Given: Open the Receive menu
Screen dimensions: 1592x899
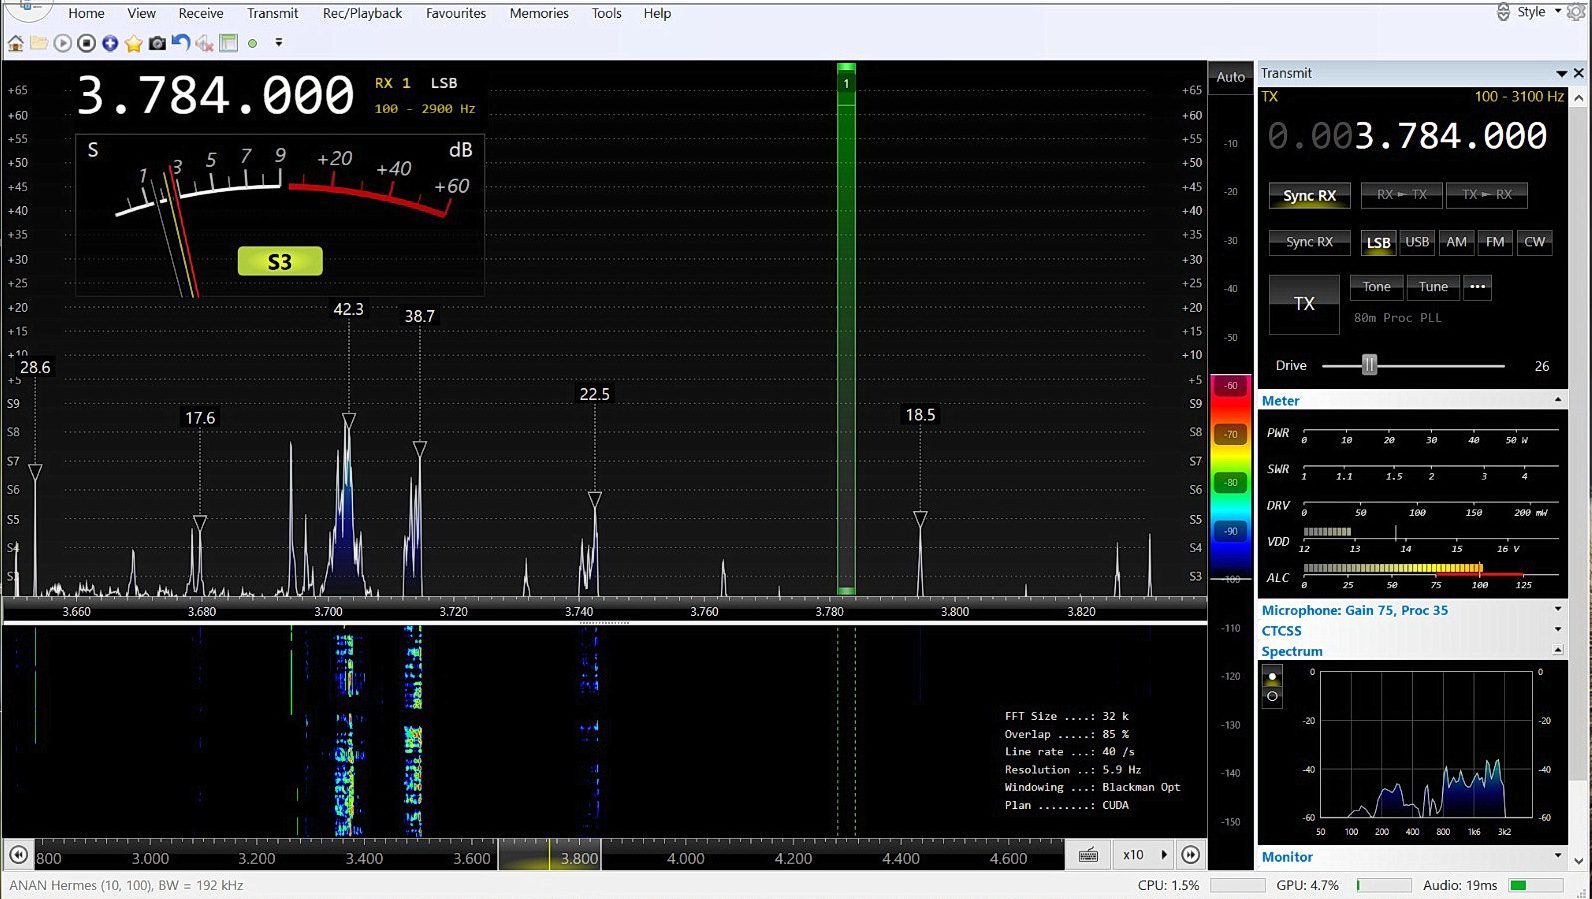Looking at the screenshot, I should 201,13.
